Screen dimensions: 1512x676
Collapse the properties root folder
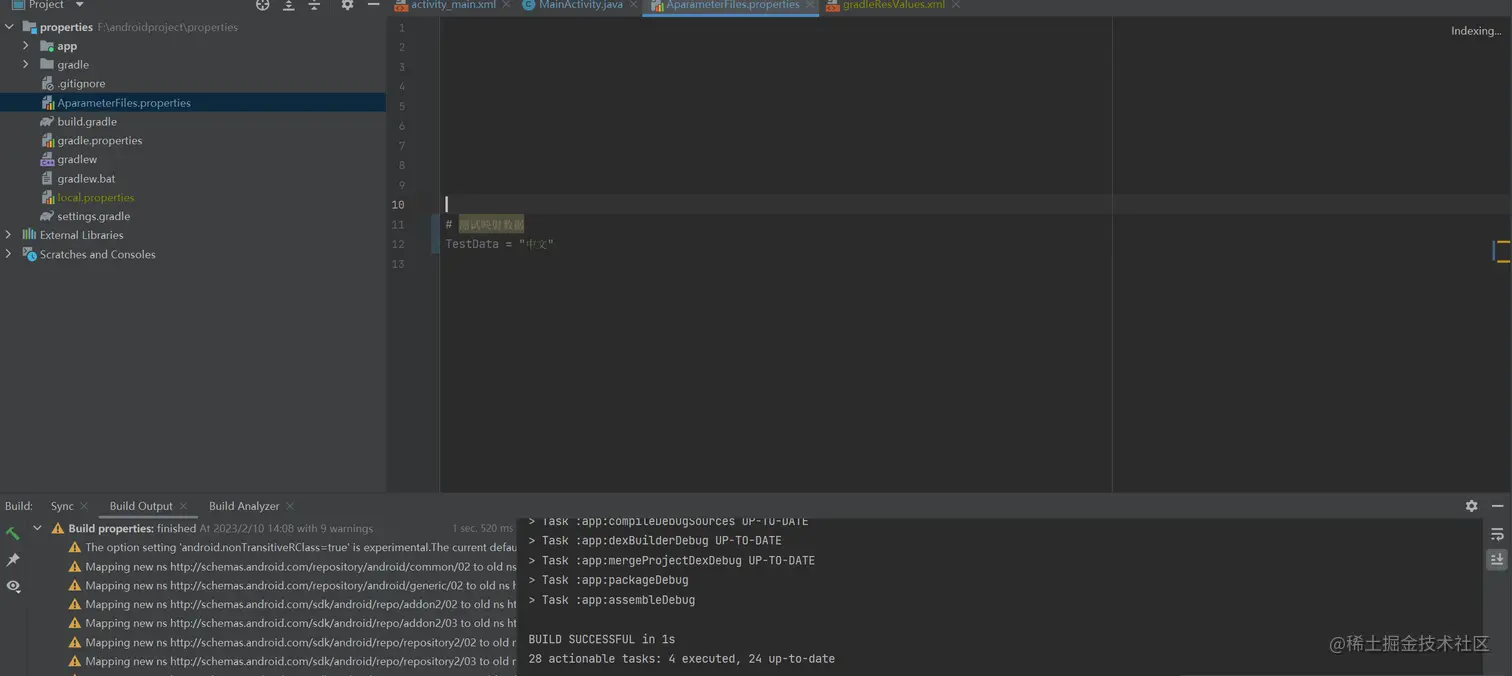[x=9, y=27]
